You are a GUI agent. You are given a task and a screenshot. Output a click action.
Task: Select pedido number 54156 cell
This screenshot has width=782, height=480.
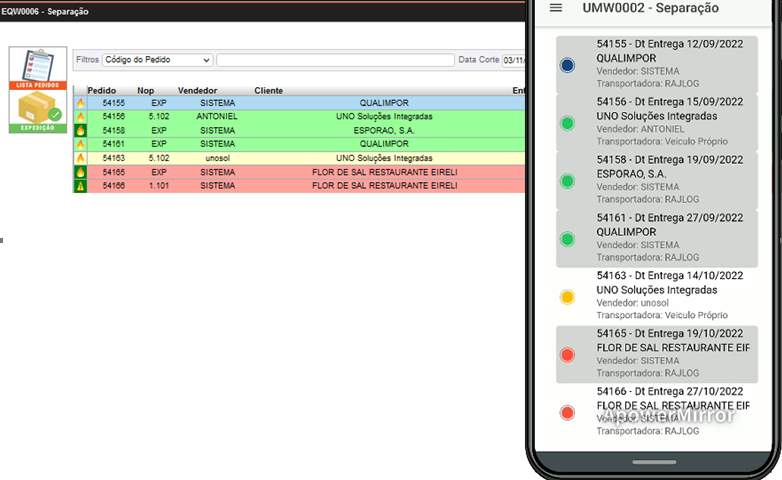[114, 116]
